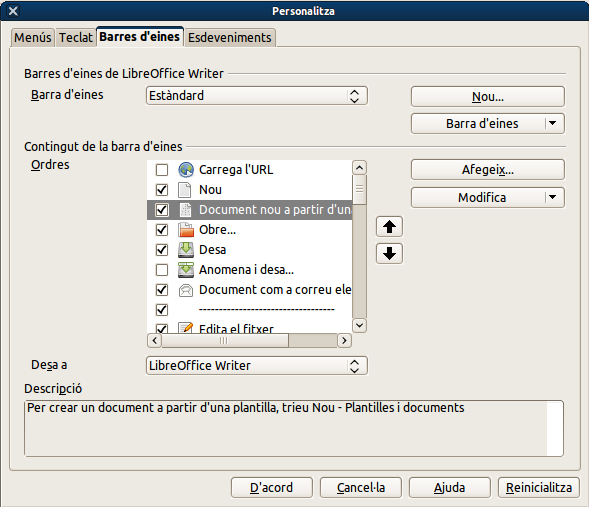The height and width of the screenshot is (507, 589).
Task: Confirm with the D'acord button
Action: click(272, 487)
